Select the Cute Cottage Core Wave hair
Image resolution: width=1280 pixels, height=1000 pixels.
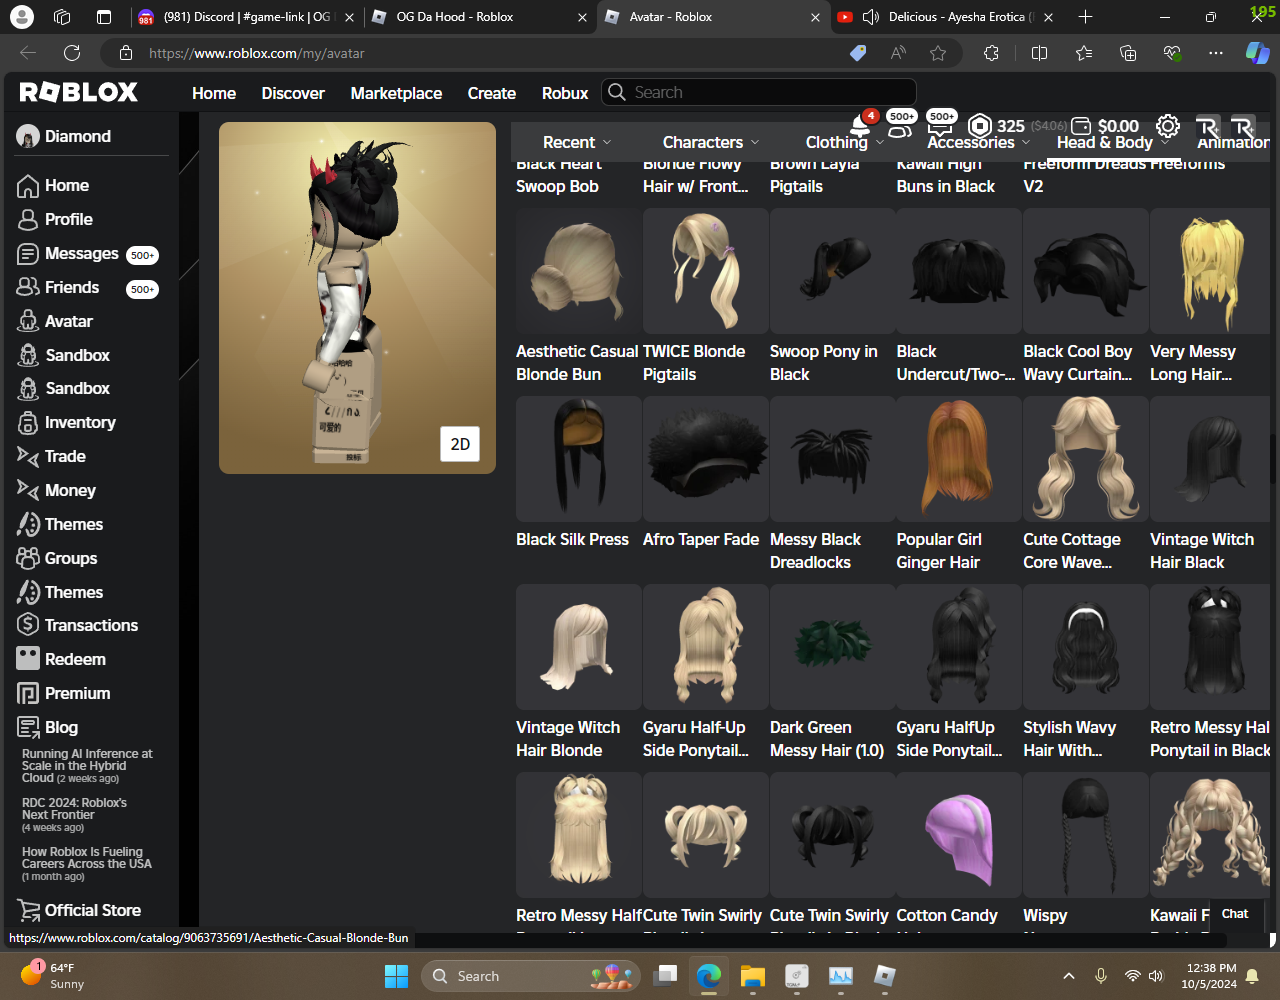click(1086, 459)
